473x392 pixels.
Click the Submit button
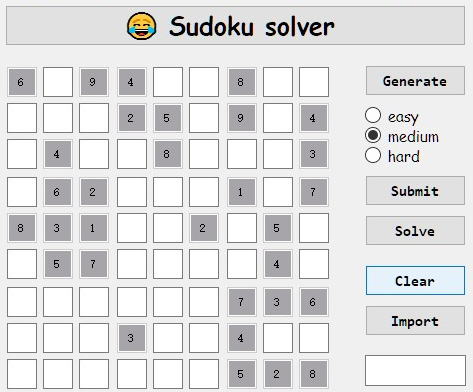point(415,191)
